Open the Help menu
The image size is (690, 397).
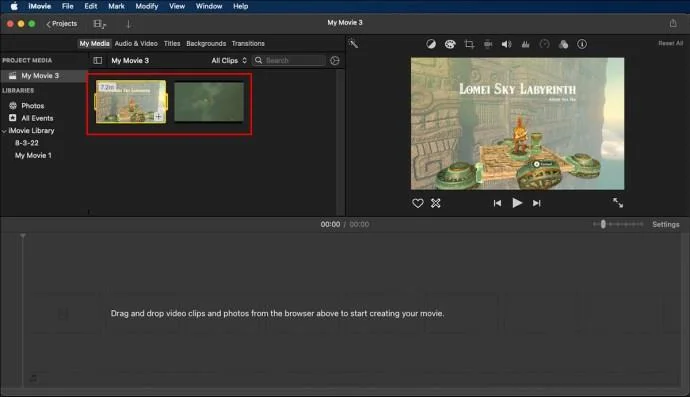pyautogui.click(x=241, y=6)
